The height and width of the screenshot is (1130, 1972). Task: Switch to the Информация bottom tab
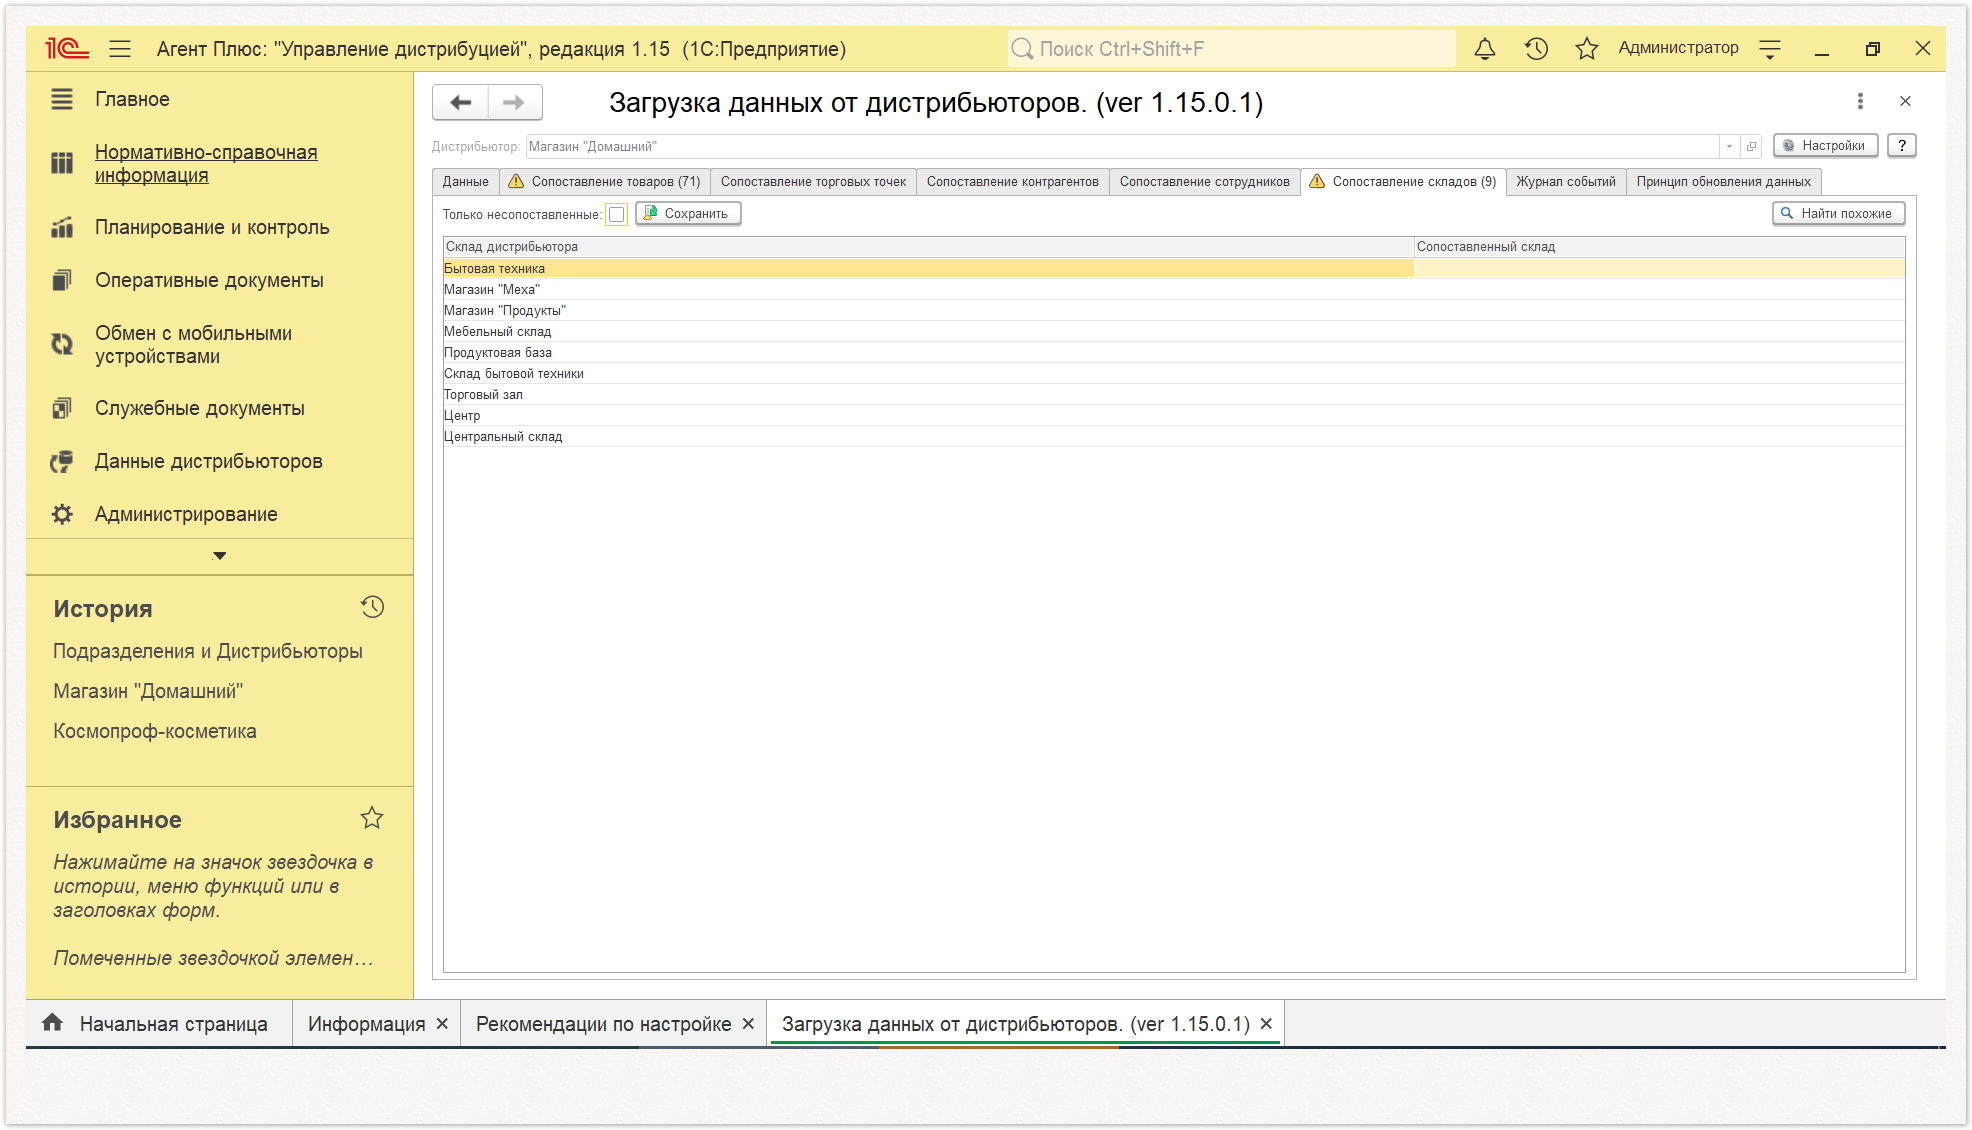[366, 1024]
